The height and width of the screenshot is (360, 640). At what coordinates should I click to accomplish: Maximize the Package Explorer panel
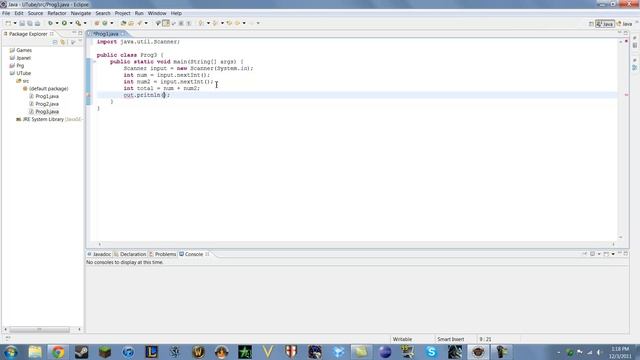click(80, 33)
